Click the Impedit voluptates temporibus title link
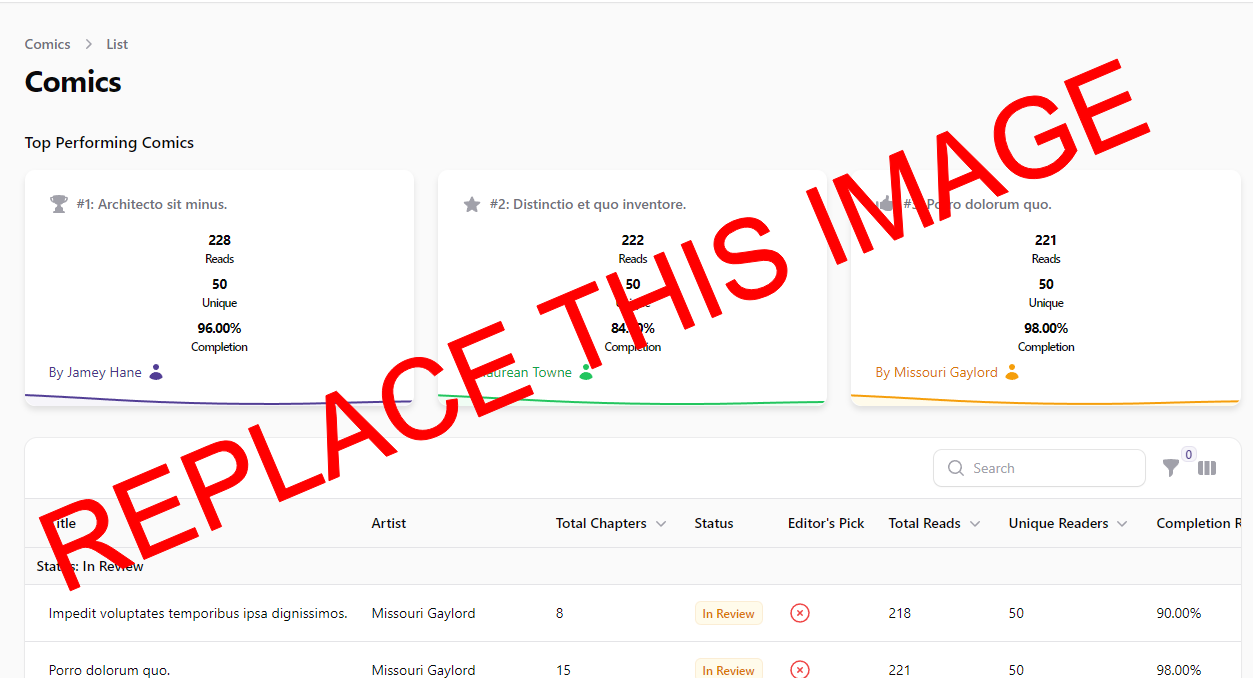1253x678 pixels. (198, 612)
